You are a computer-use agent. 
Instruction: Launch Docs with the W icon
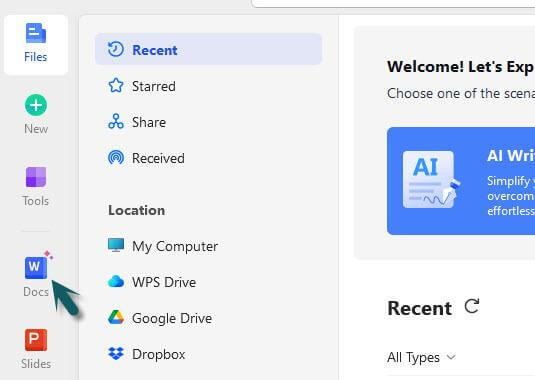(36, 267)
